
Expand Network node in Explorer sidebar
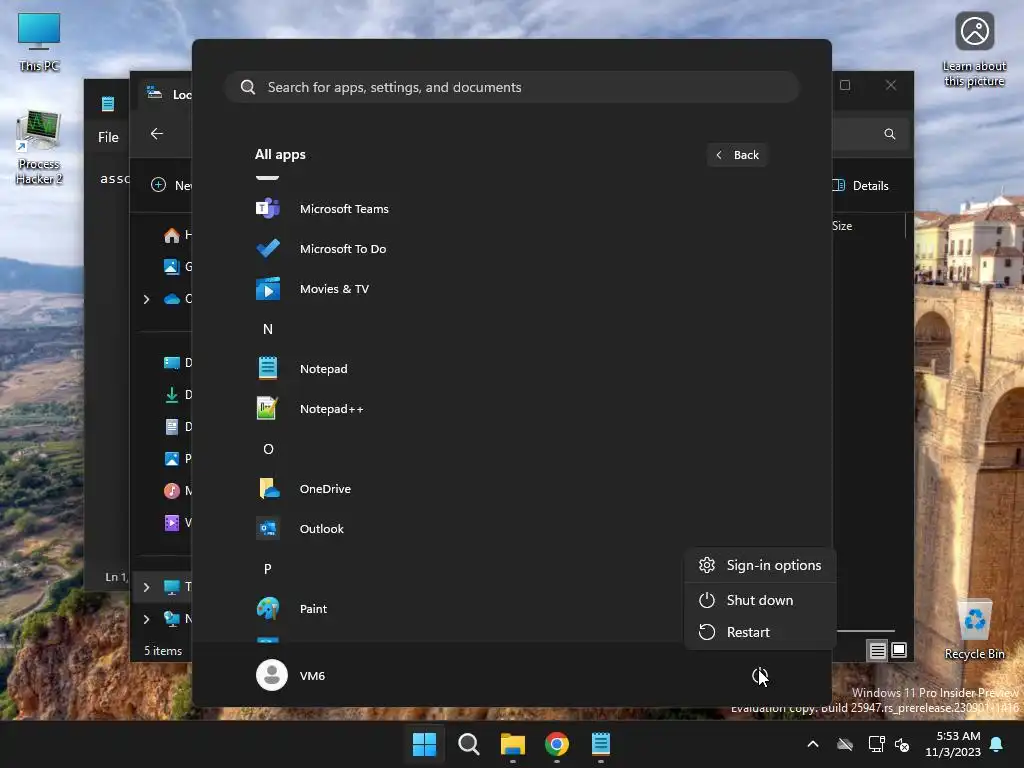point(146,619)
